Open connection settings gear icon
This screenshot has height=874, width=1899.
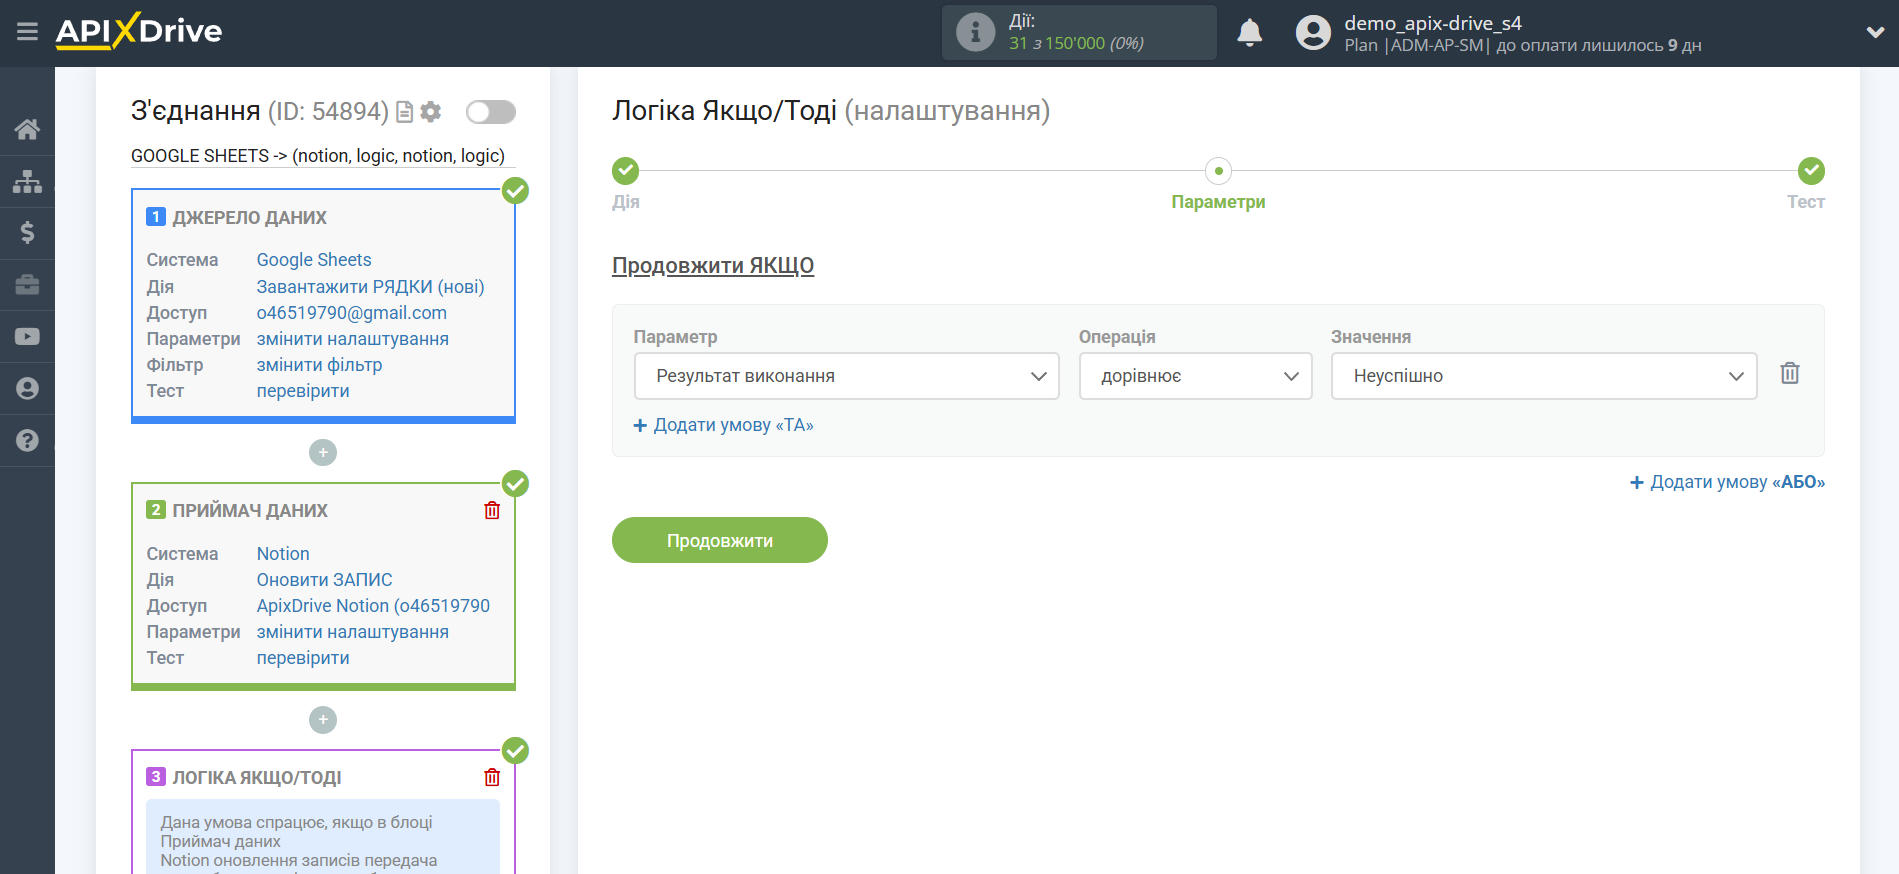[431, 112]
